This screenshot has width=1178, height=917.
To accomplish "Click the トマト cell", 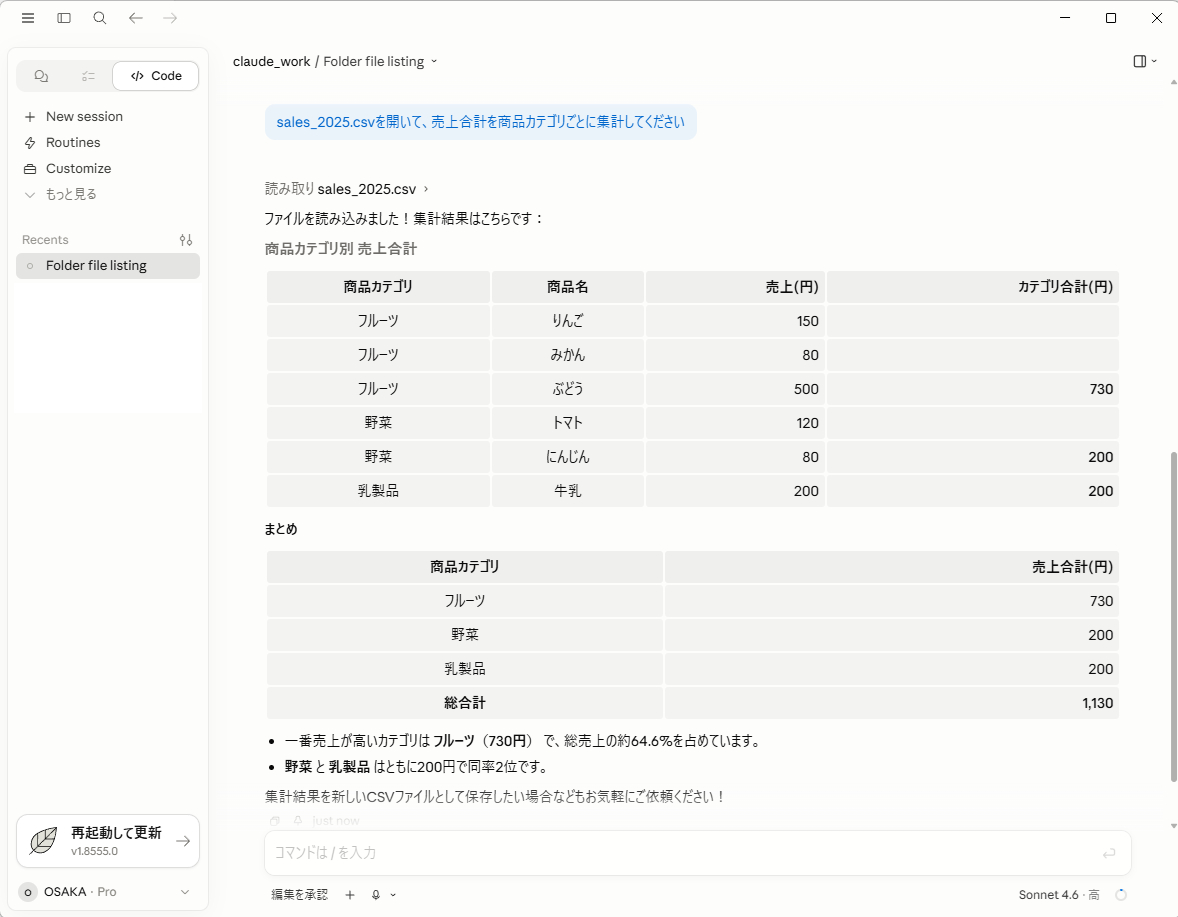I will [567, 423].
